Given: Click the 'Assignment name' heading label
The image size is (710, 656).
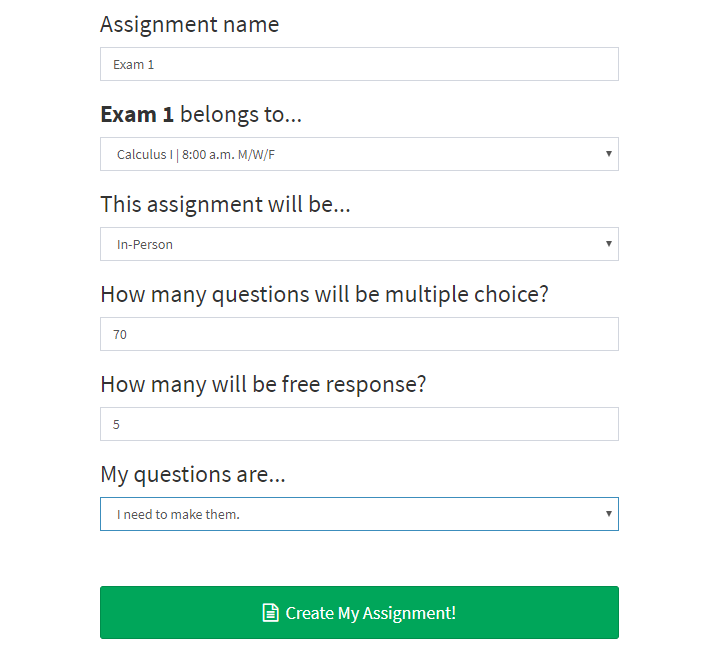Looking at the screenshot, I should click(x=189, y=24).
